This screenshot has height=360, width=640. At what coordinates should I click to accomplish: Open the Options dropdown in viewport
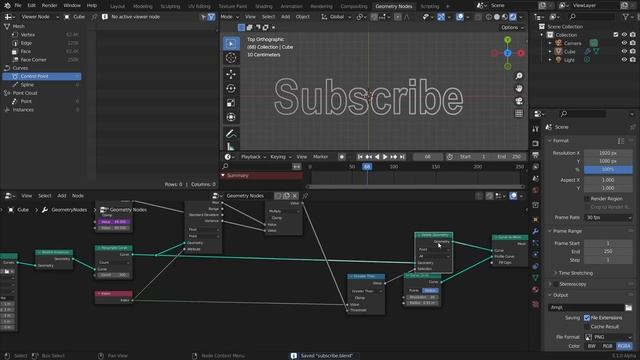point(512,27)
